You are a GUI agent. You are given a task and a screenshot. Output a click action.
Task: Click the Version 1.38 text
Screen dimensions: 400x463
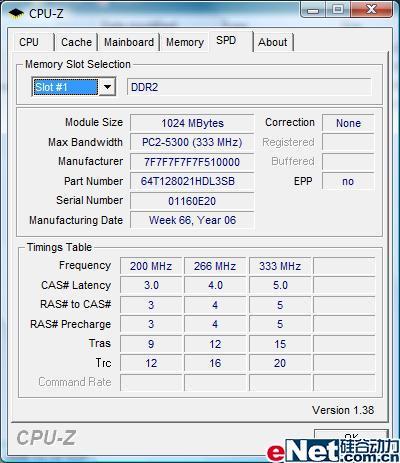pos(343,410)
